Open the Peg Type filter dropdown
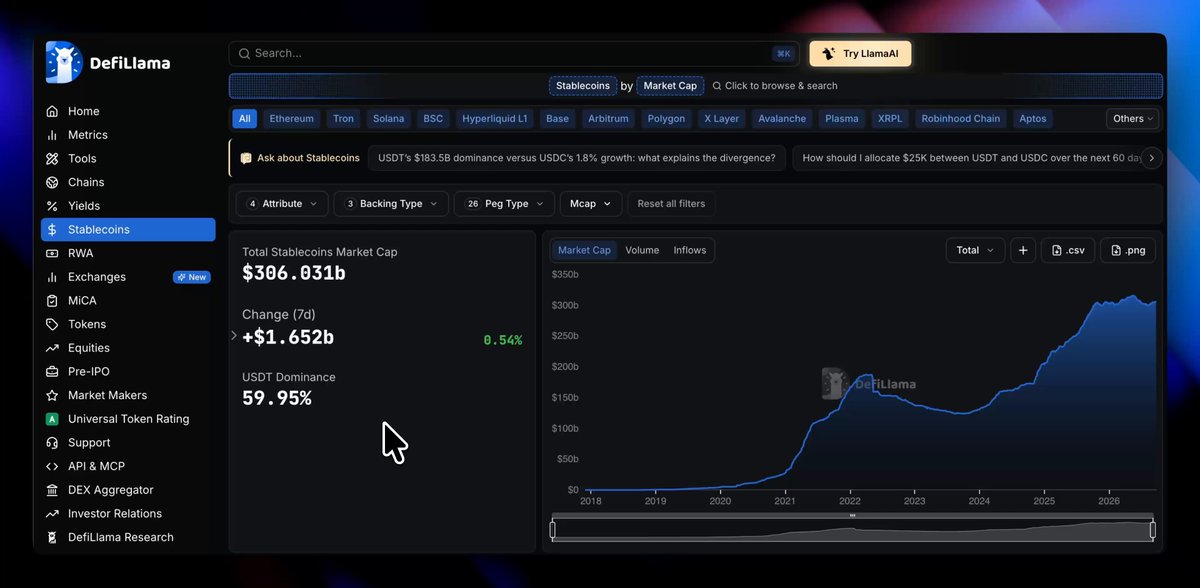Viewport: 1200px width, 588px height. coord(505,204)
